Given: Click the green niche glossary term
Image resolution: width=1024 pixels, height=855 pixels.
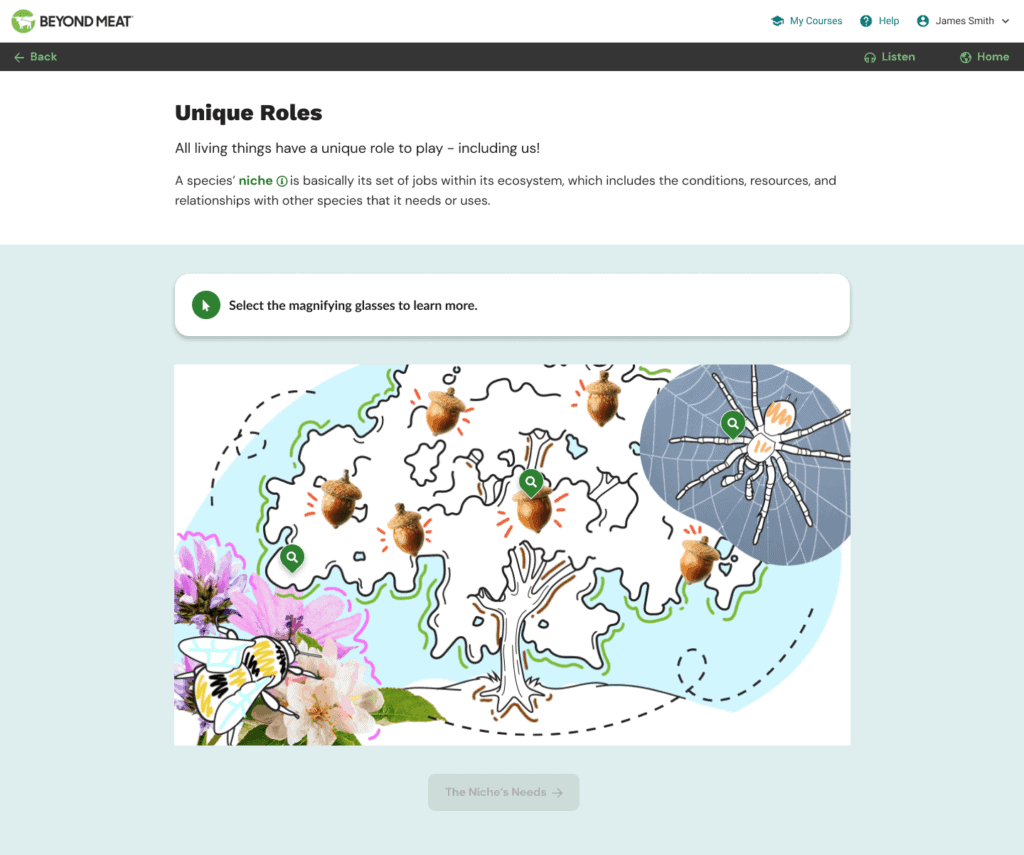Looking at the screenshot, I should coord(255,181).
